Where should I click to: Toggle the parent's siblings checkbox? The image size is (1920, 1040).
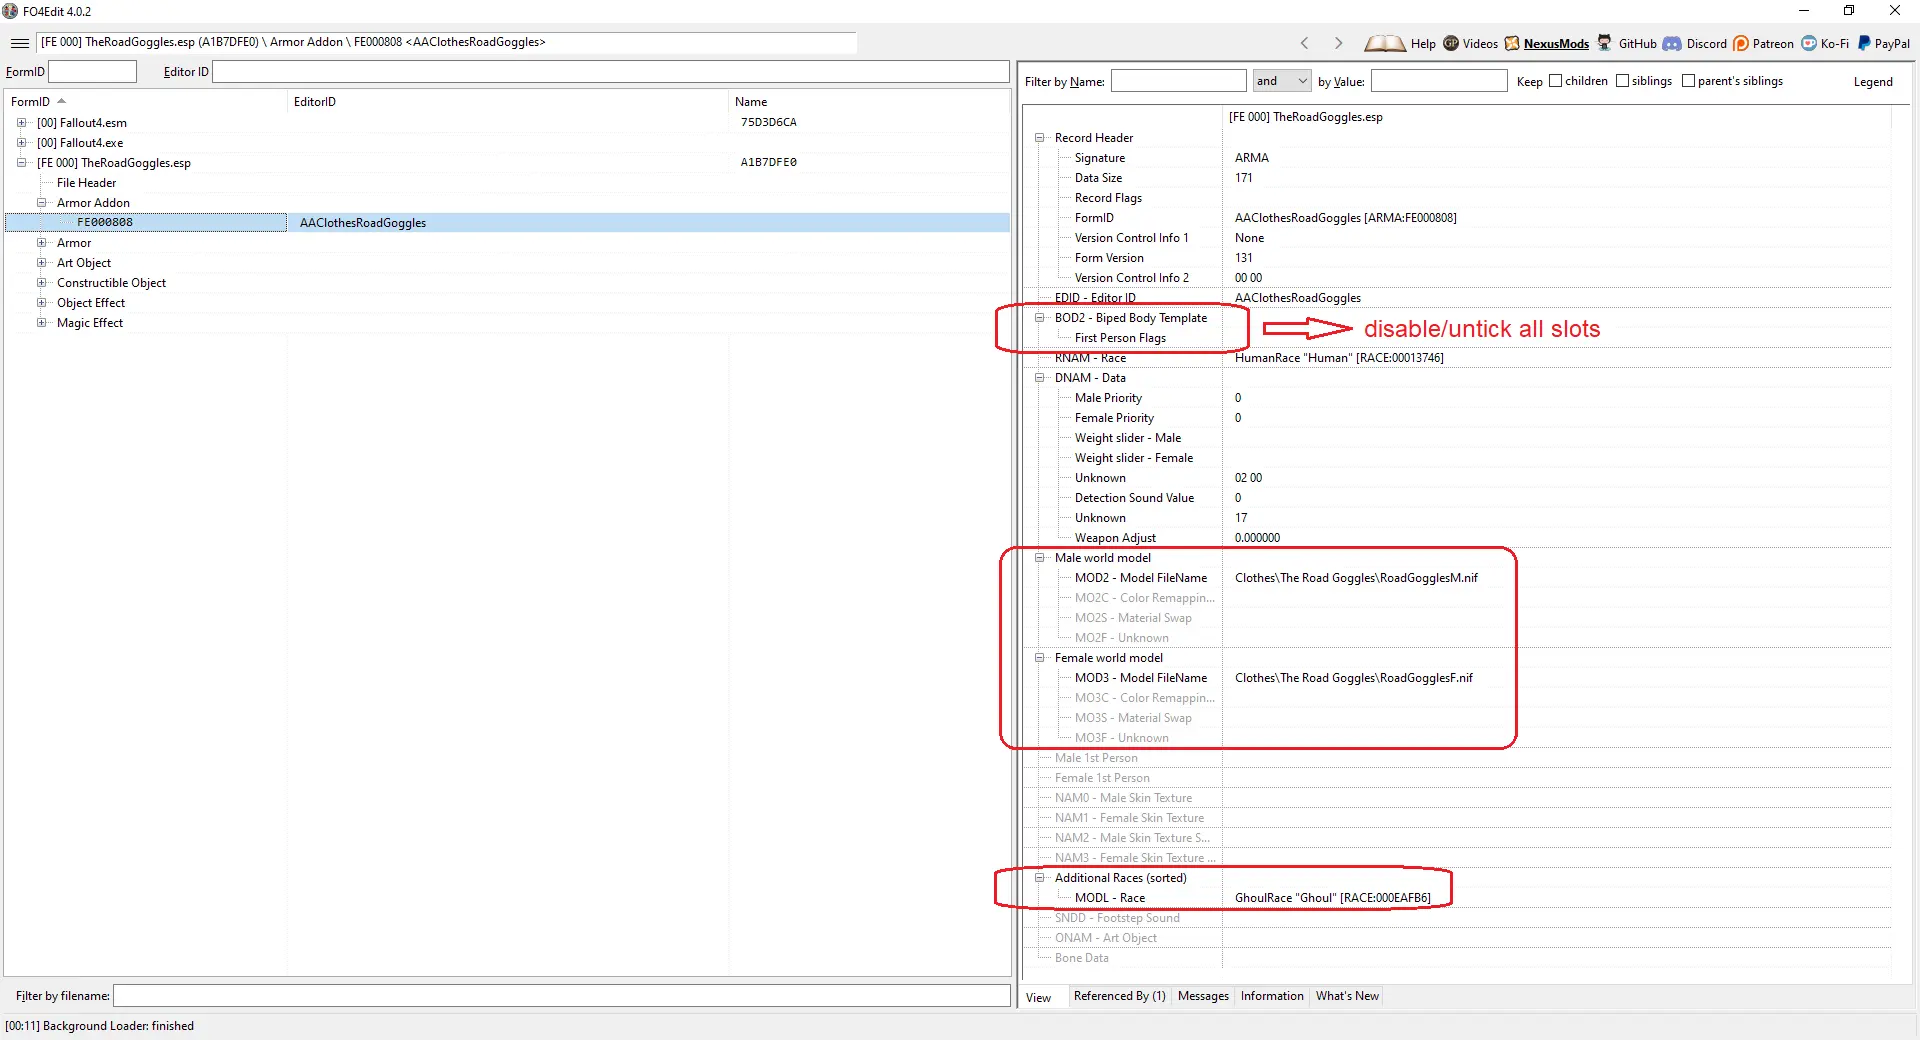click(x=1688, y=81)
